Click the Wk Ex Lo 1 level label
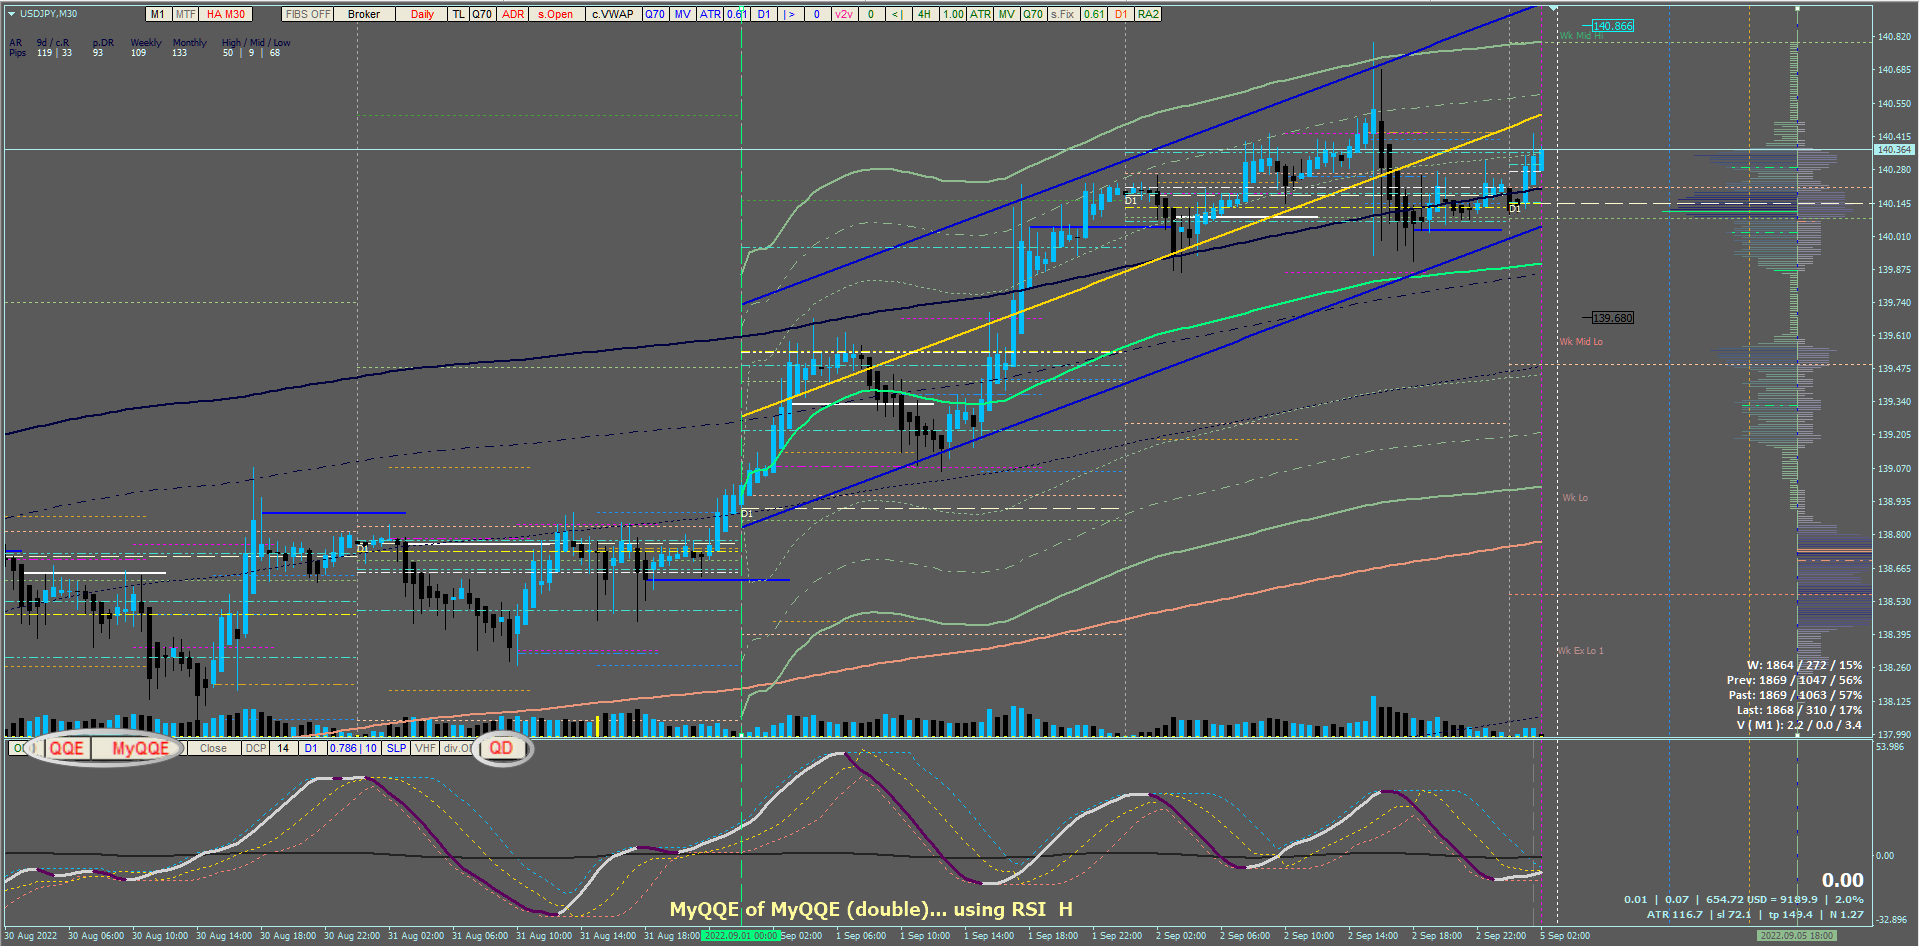 1581,651
